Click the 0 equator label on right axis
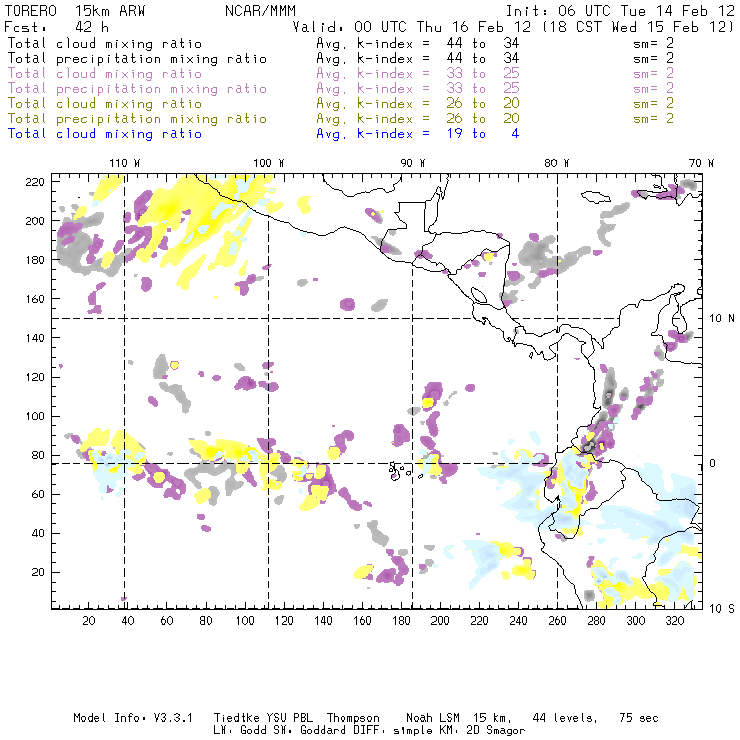The image size is (740, 740). pos(713,463)
